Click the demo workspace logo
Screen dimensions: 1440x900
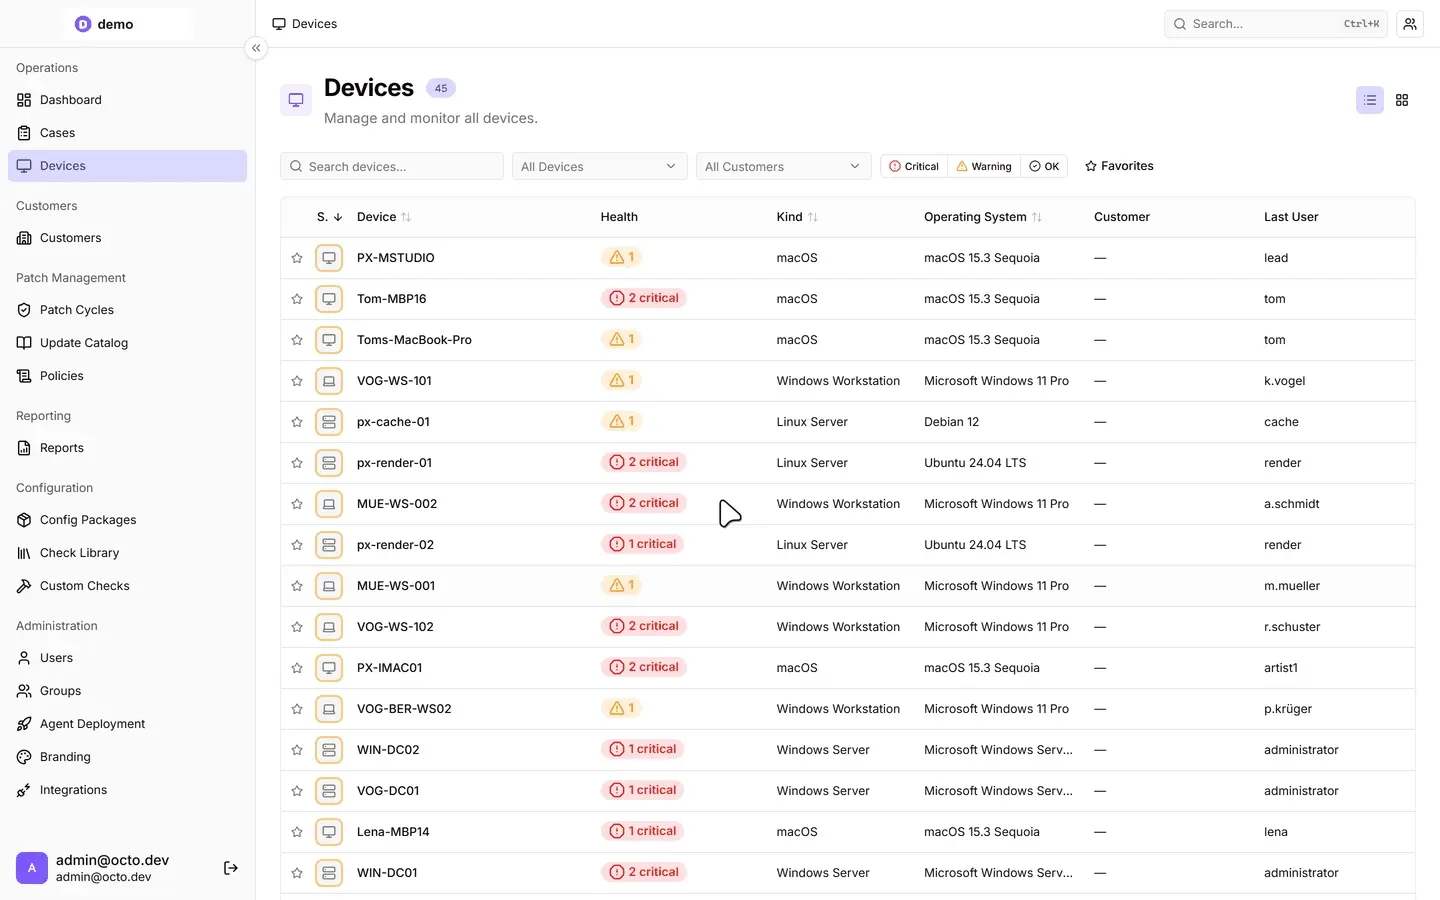pos(83,24)
